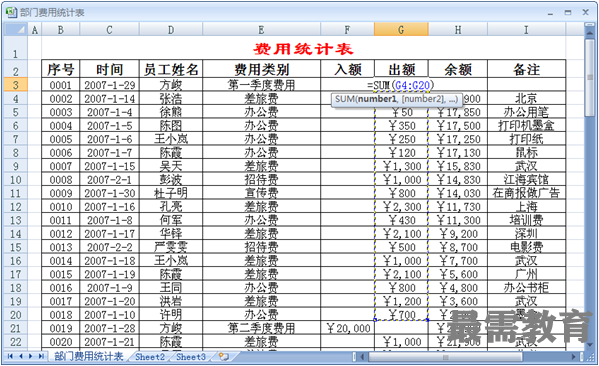Select row 3 header
599x366 pixels.
pos(16,85)
